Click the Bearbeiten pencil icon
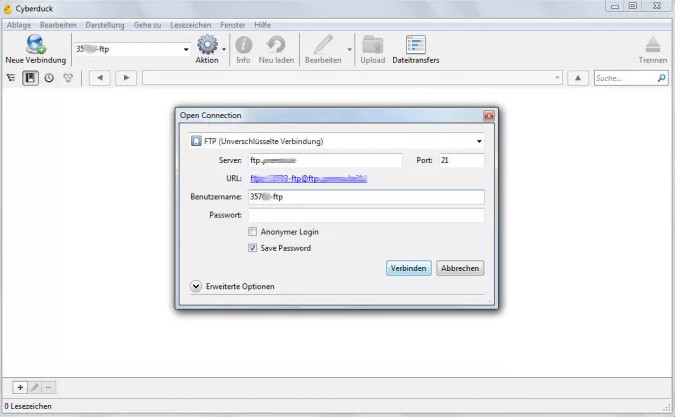The height and width of the screenshot is (417, 675). pos(323,45)
